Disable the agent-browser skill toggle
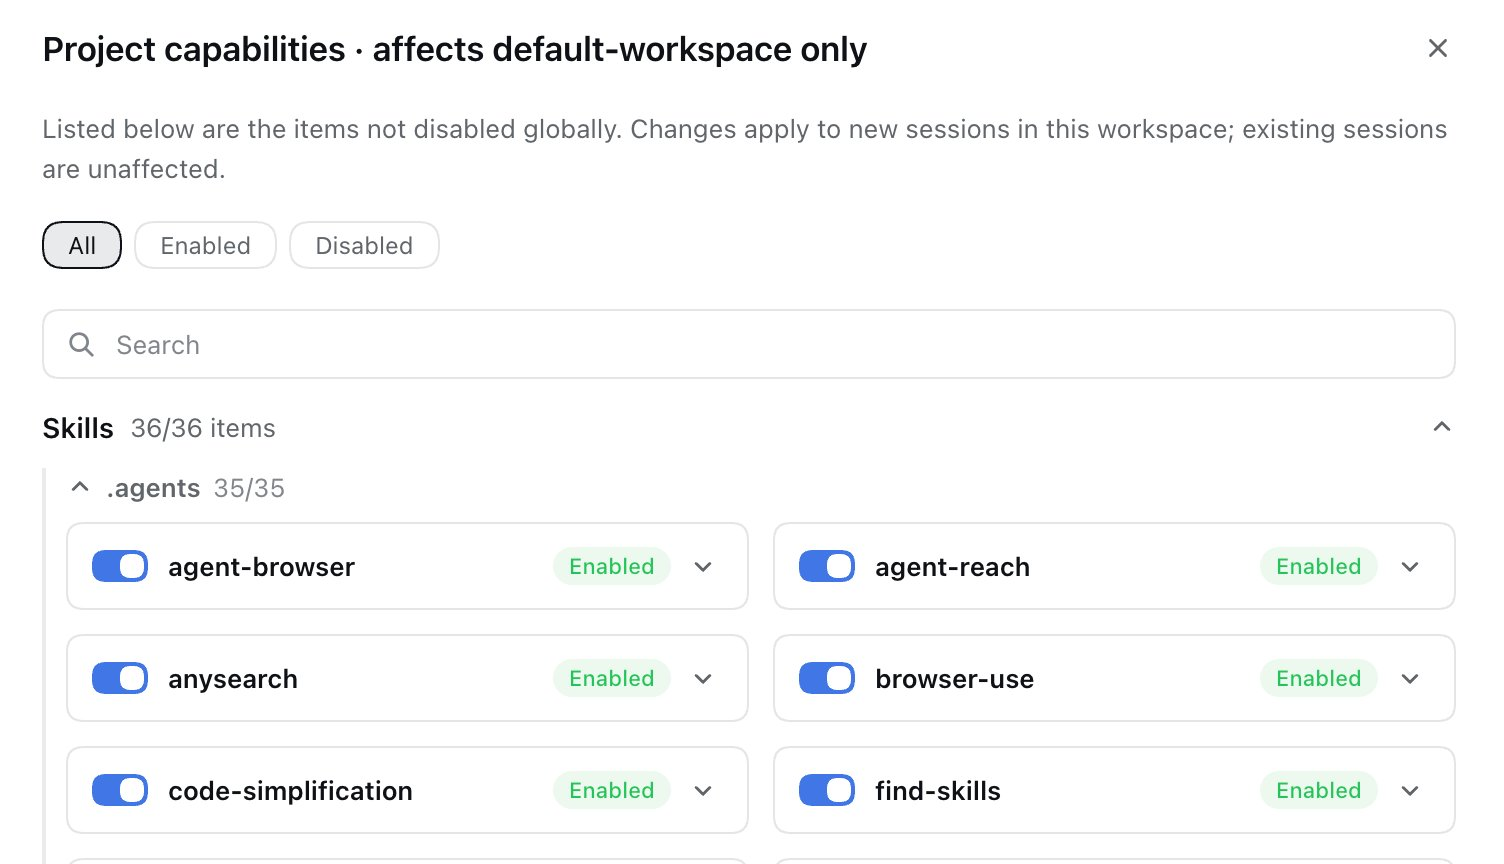The height and width of the screenshot is (864, 1504). pos(120,566)
